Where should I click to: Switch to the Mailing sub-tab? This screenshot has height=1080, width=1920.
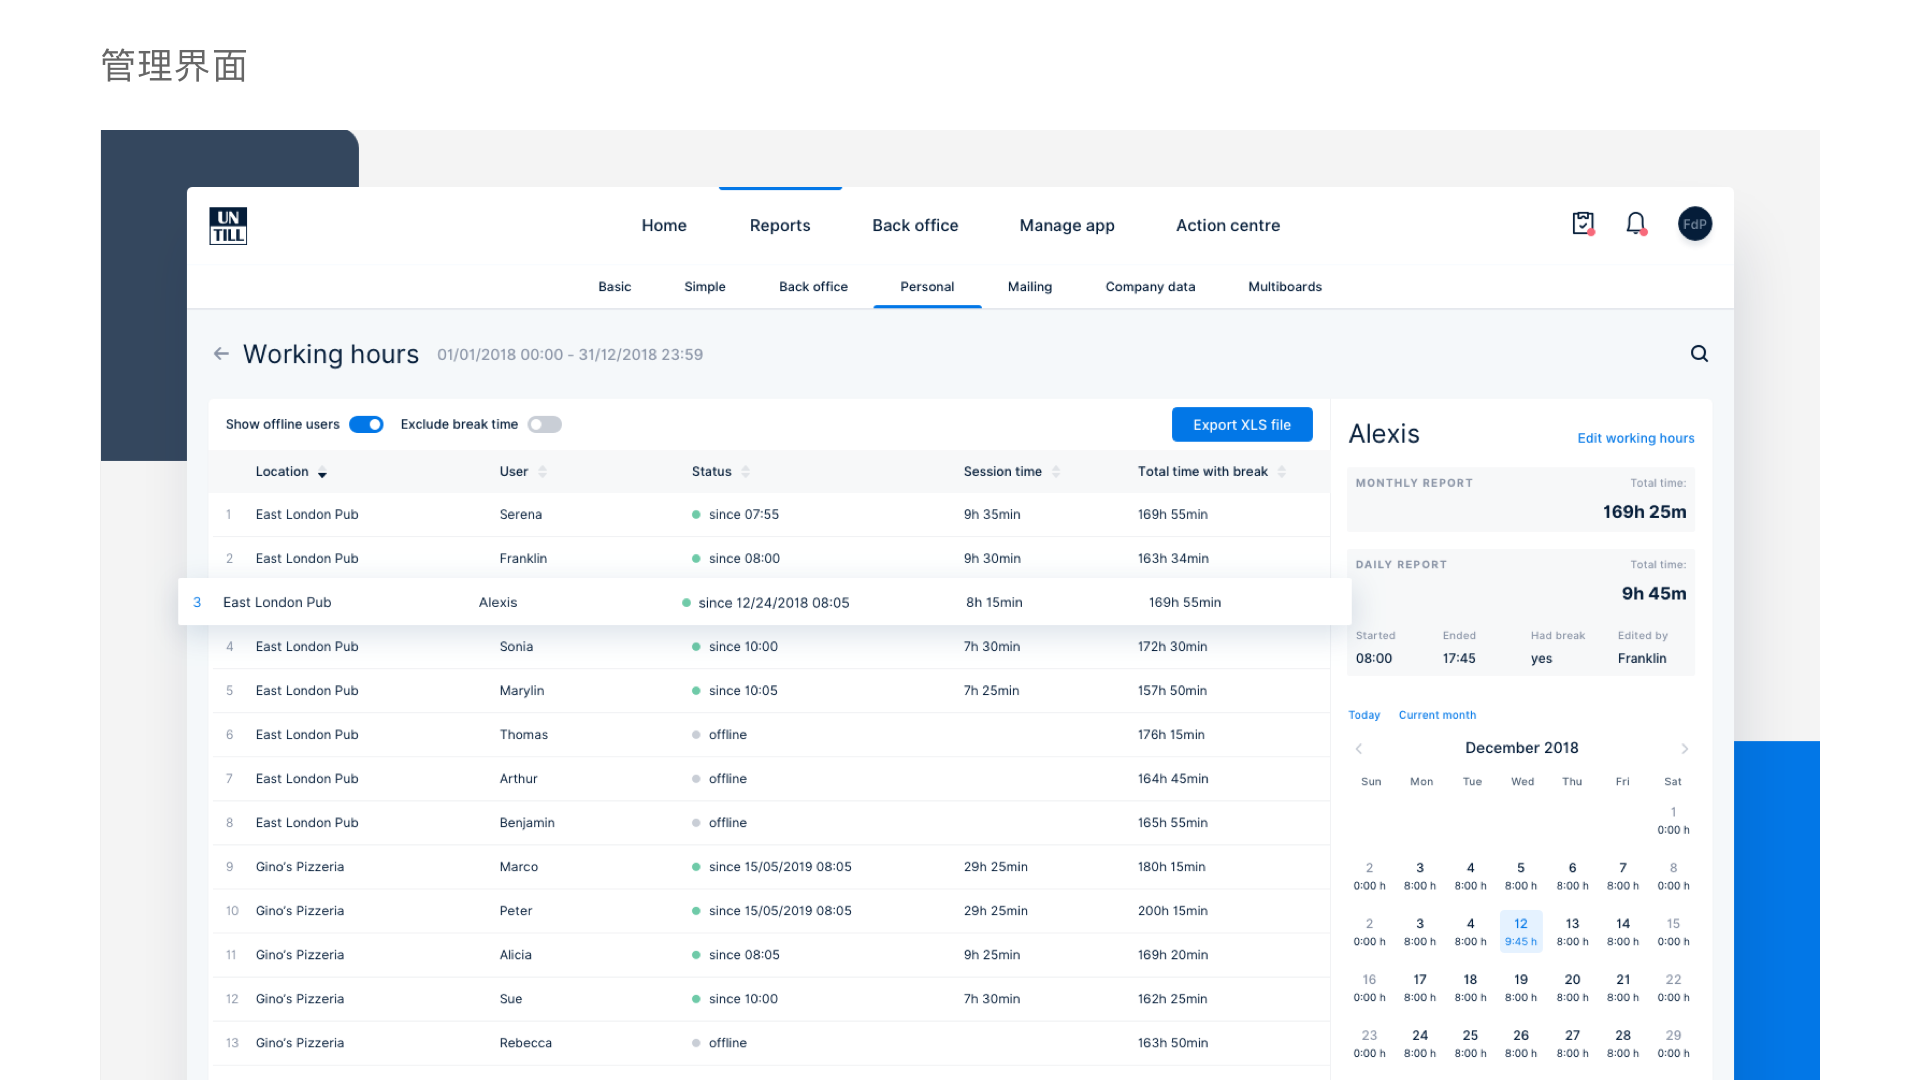(x=1029, y=287)
